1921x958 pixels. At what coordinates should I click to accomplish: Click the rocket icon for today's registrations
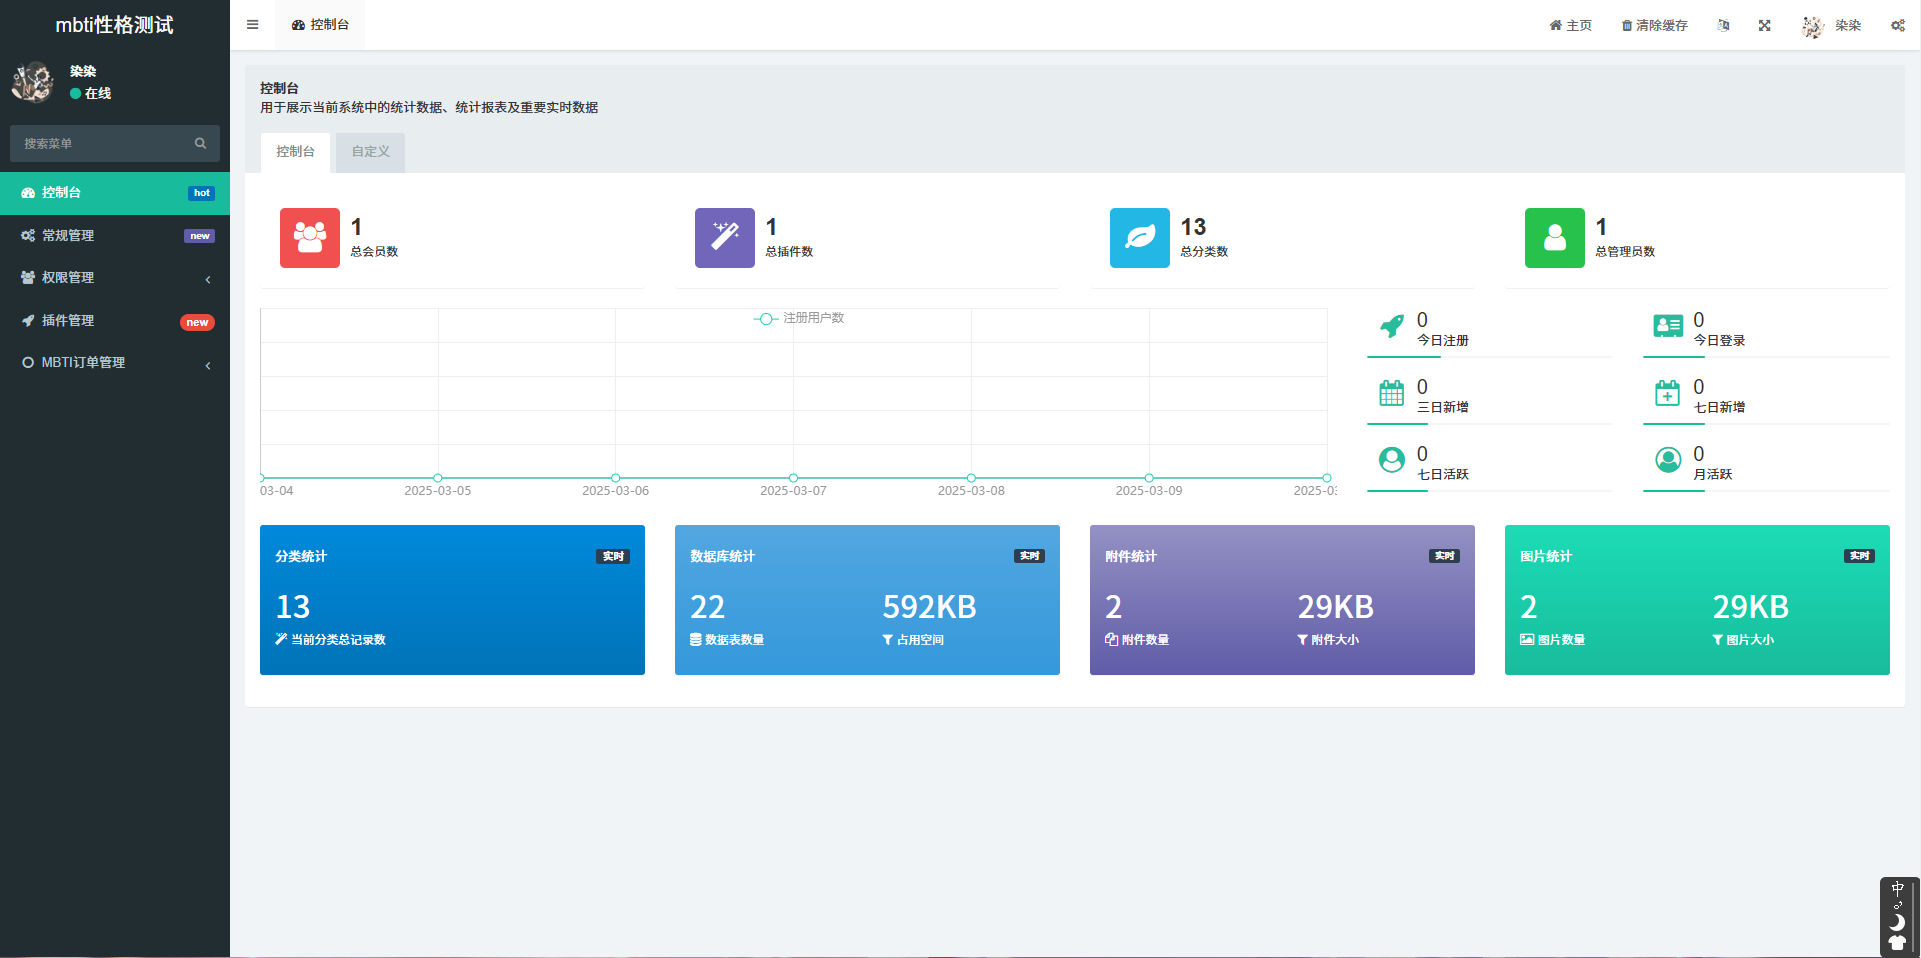[x=1391, y=326]
